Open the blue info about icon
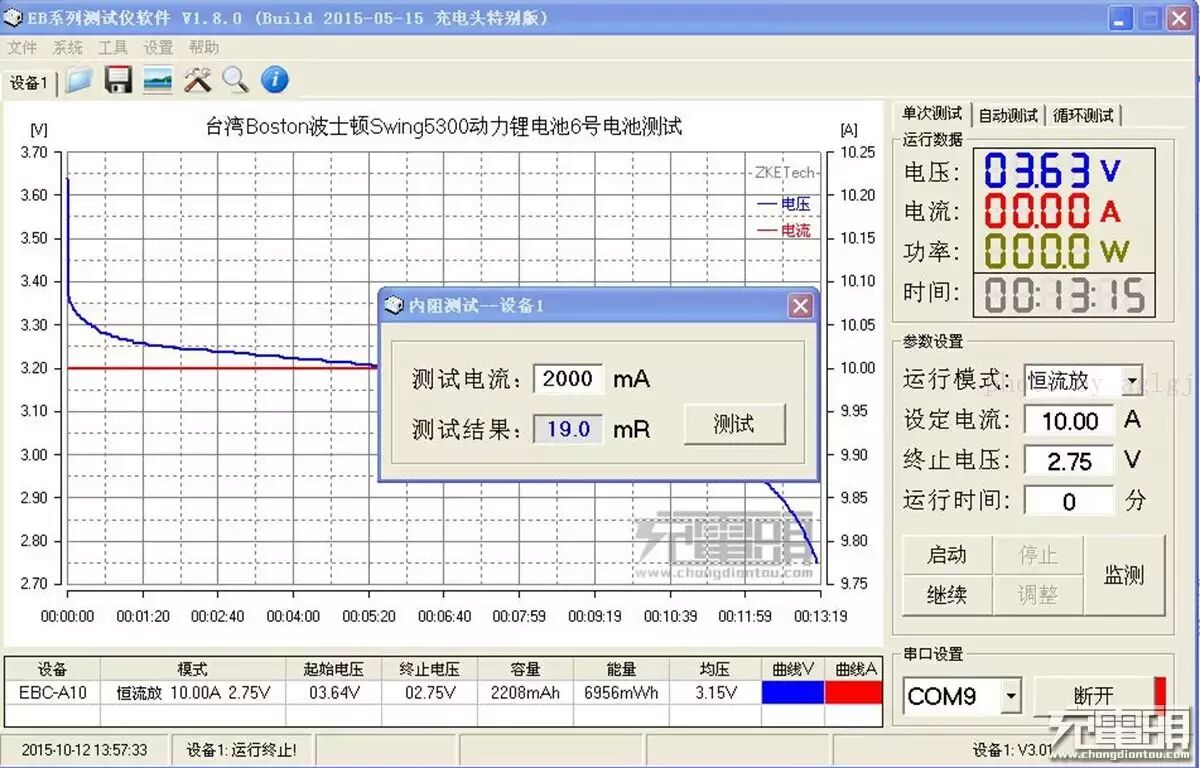 [x=275, y=81]
